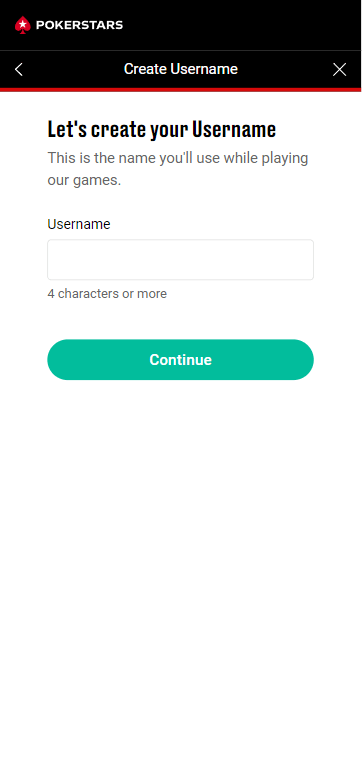Image resolution: width=362 pixels, height=780 pixels.
Task: Focus the Username text input box
Action: 181,260
